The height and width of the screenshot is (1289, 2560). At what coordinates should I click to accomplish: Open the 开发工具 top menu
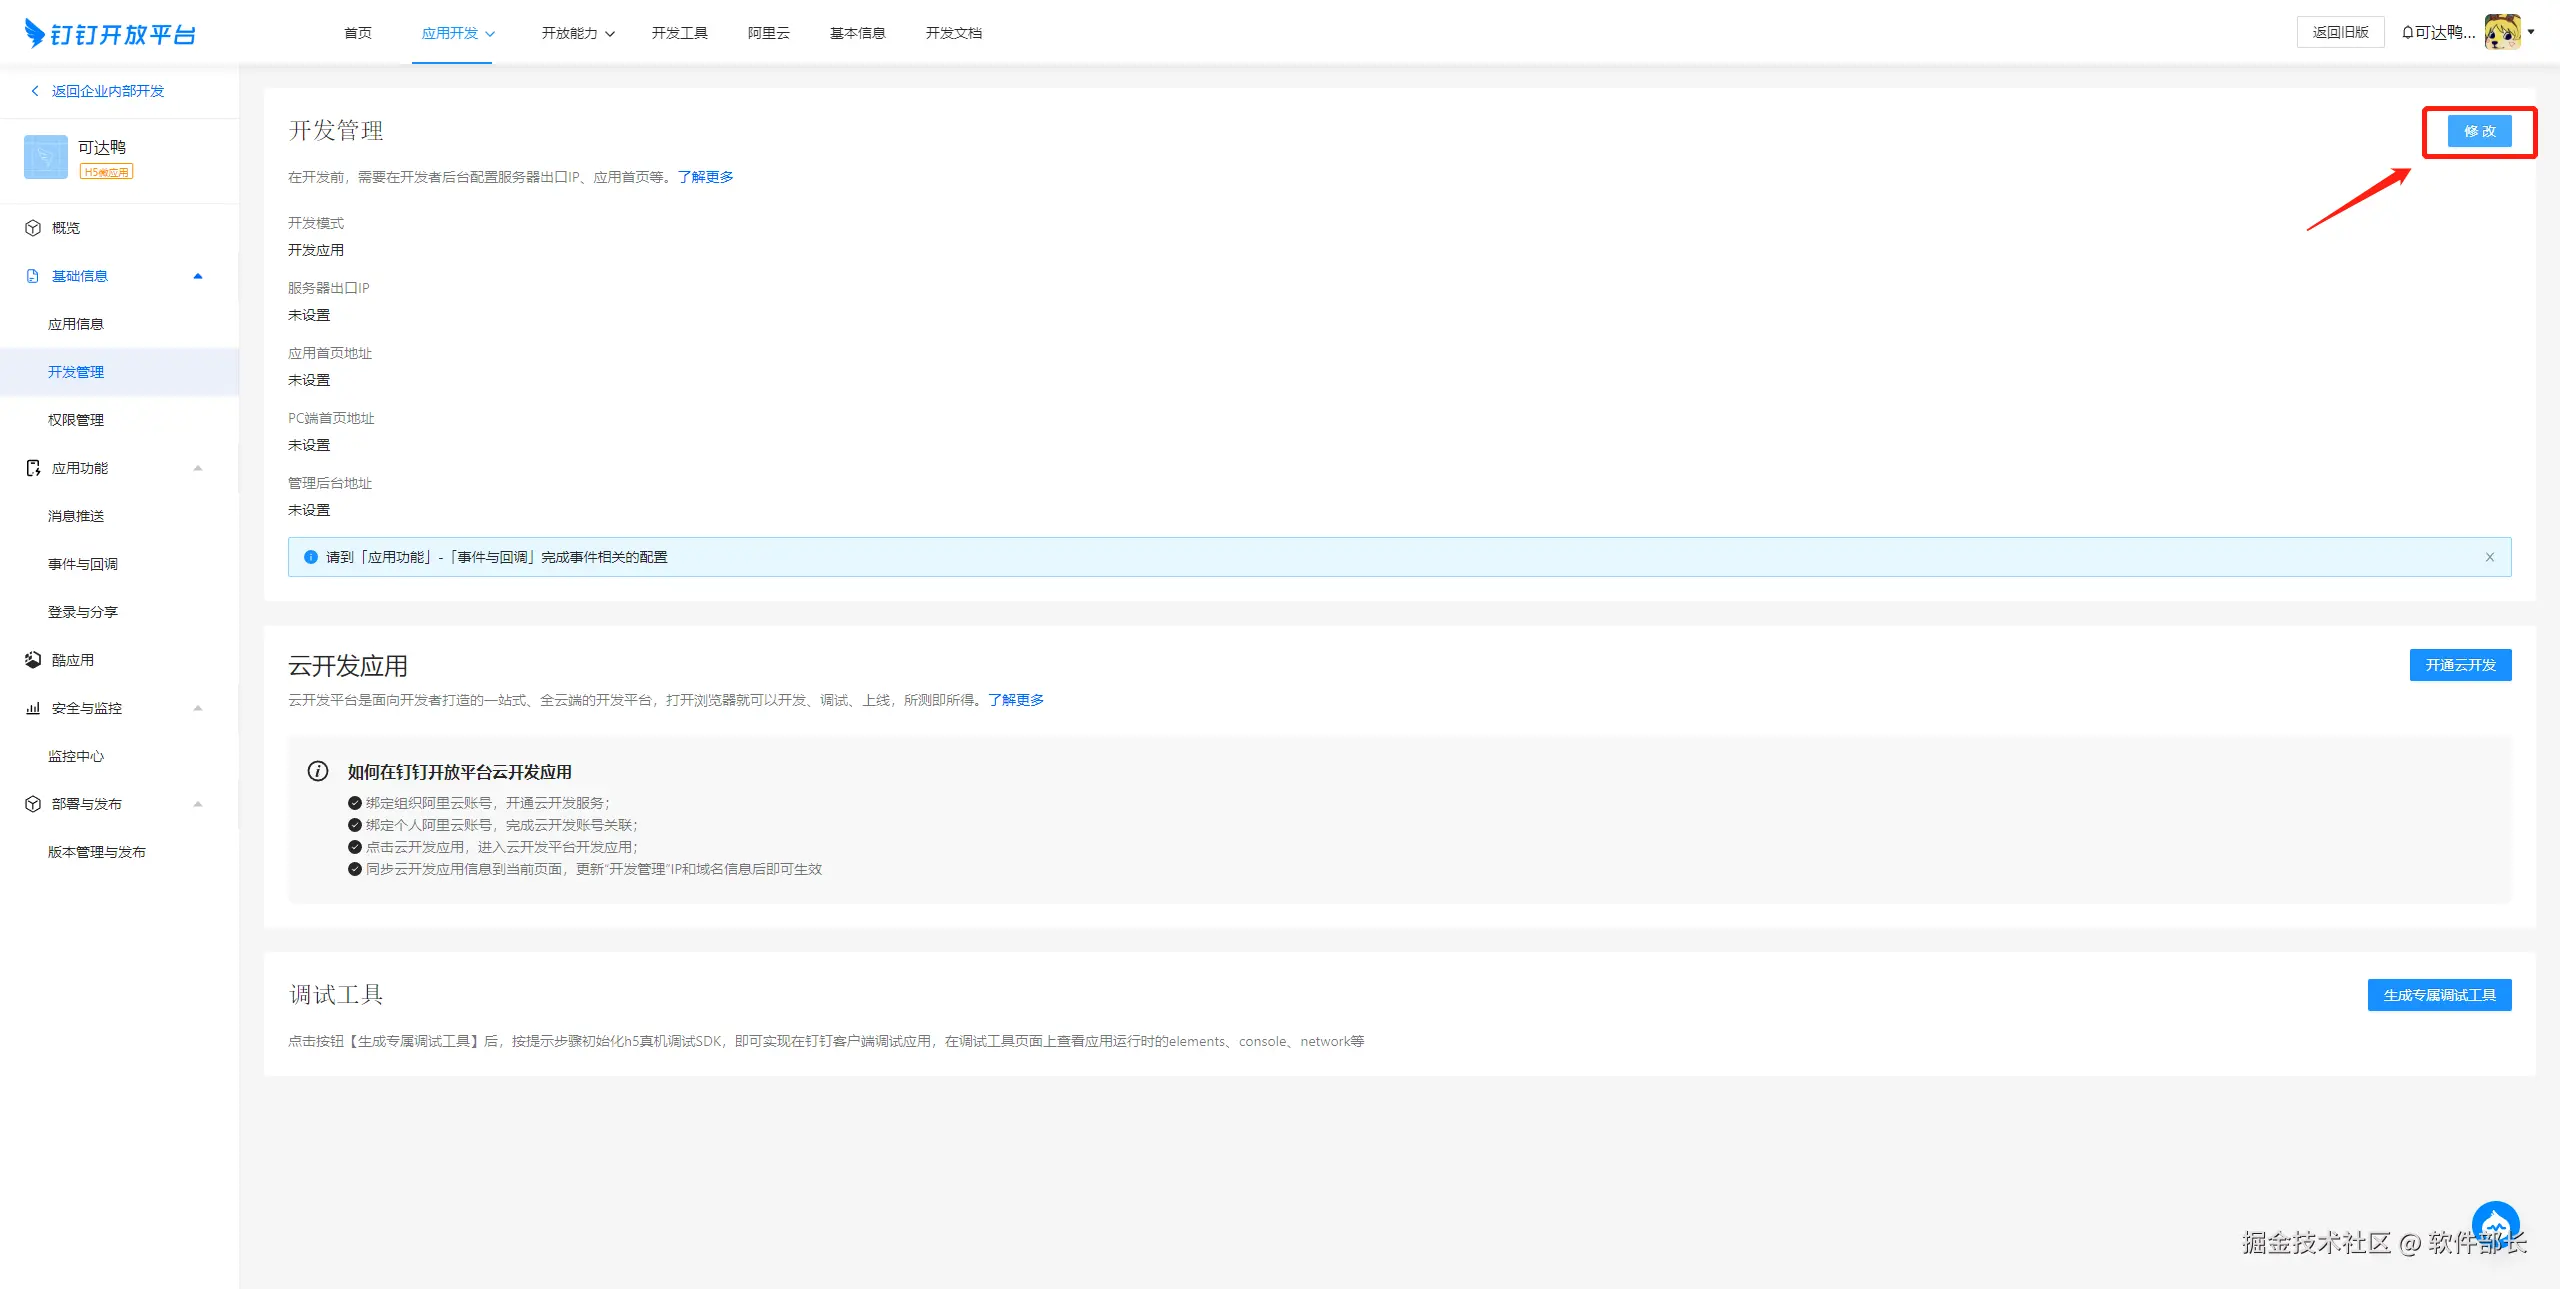click(679, 33)
